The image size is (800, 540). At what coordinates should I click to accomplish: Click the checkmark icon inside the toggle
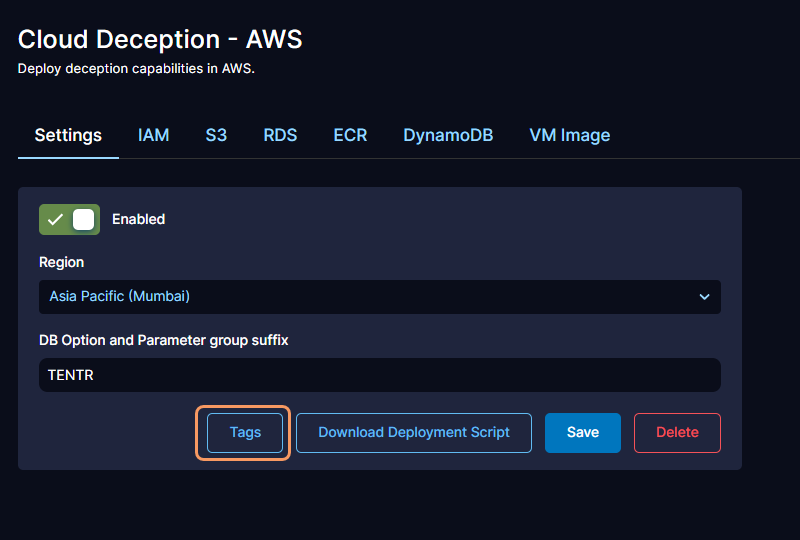pos(55,219)
